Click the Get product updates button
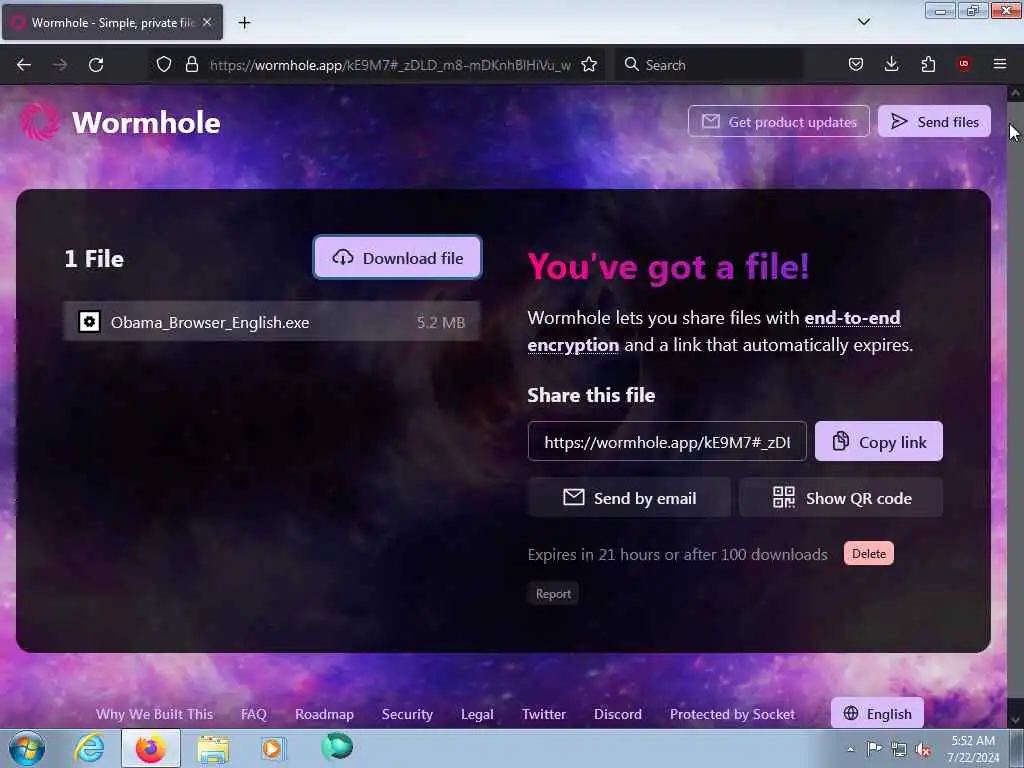 coord(778,121)
